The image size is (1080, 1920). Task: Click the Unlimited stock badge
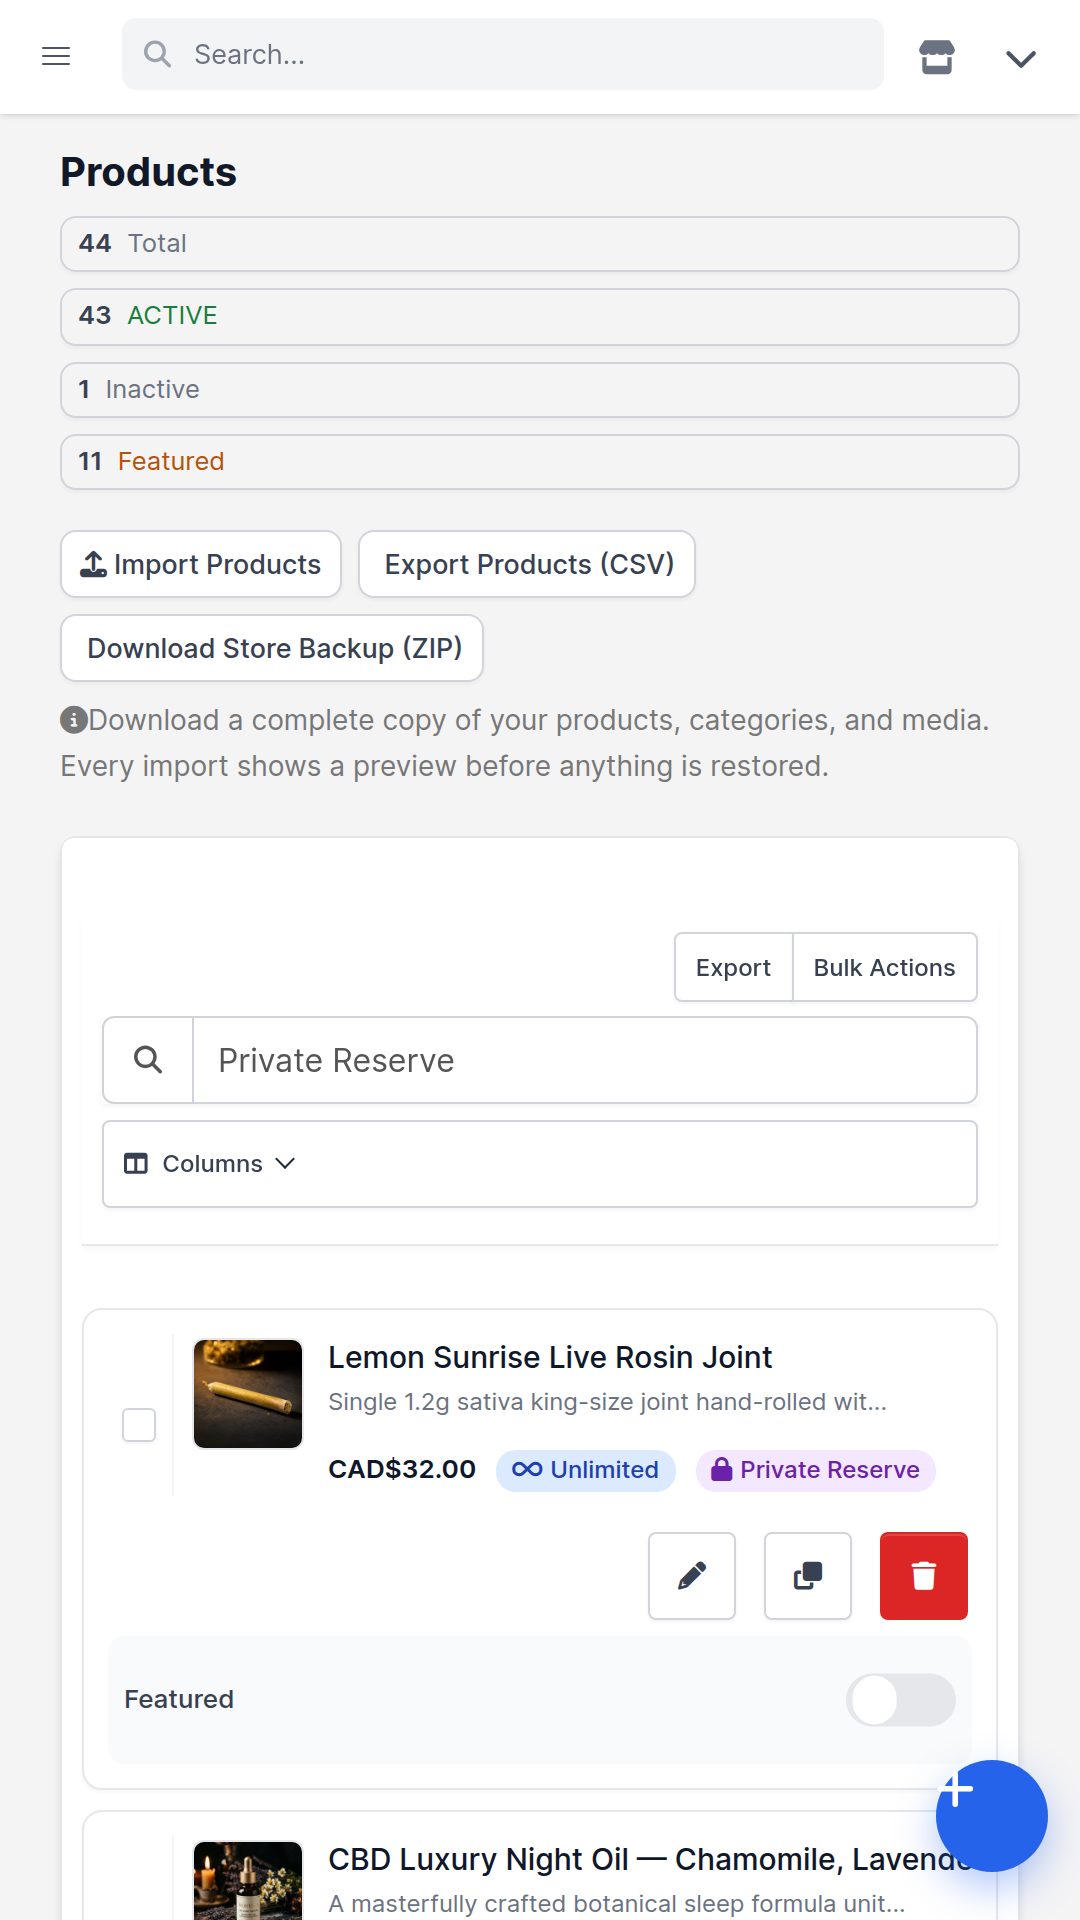click(586, 1470)
